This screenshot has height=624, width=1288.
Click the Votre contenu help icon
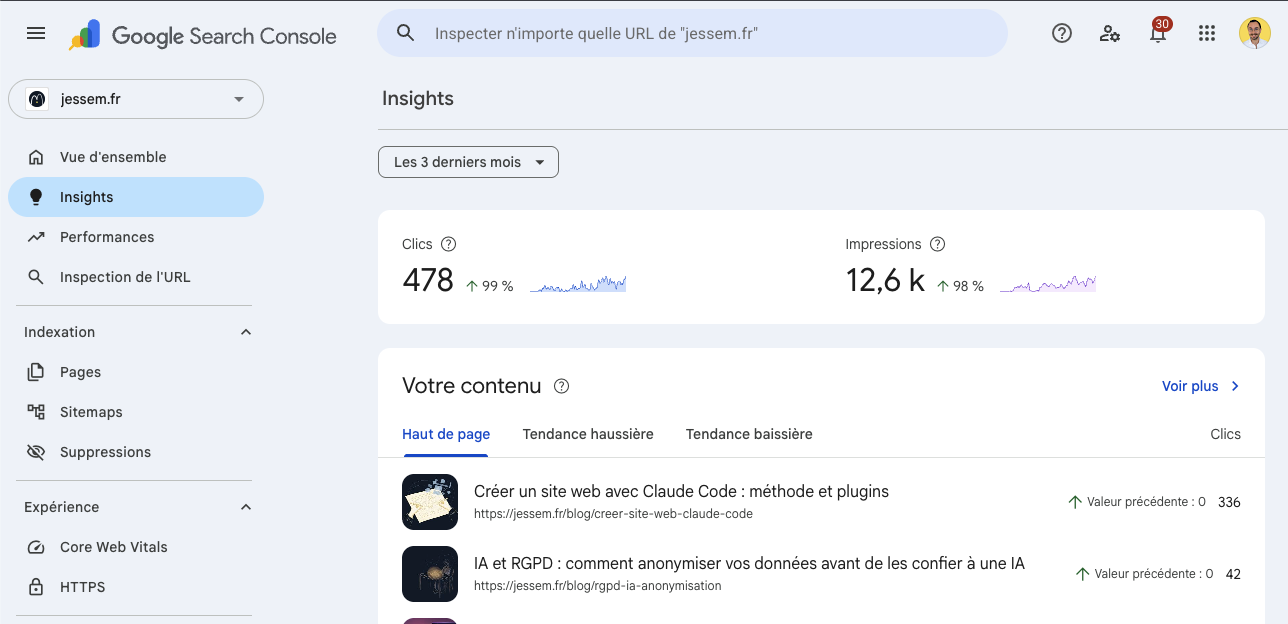[x=562, y=386]
